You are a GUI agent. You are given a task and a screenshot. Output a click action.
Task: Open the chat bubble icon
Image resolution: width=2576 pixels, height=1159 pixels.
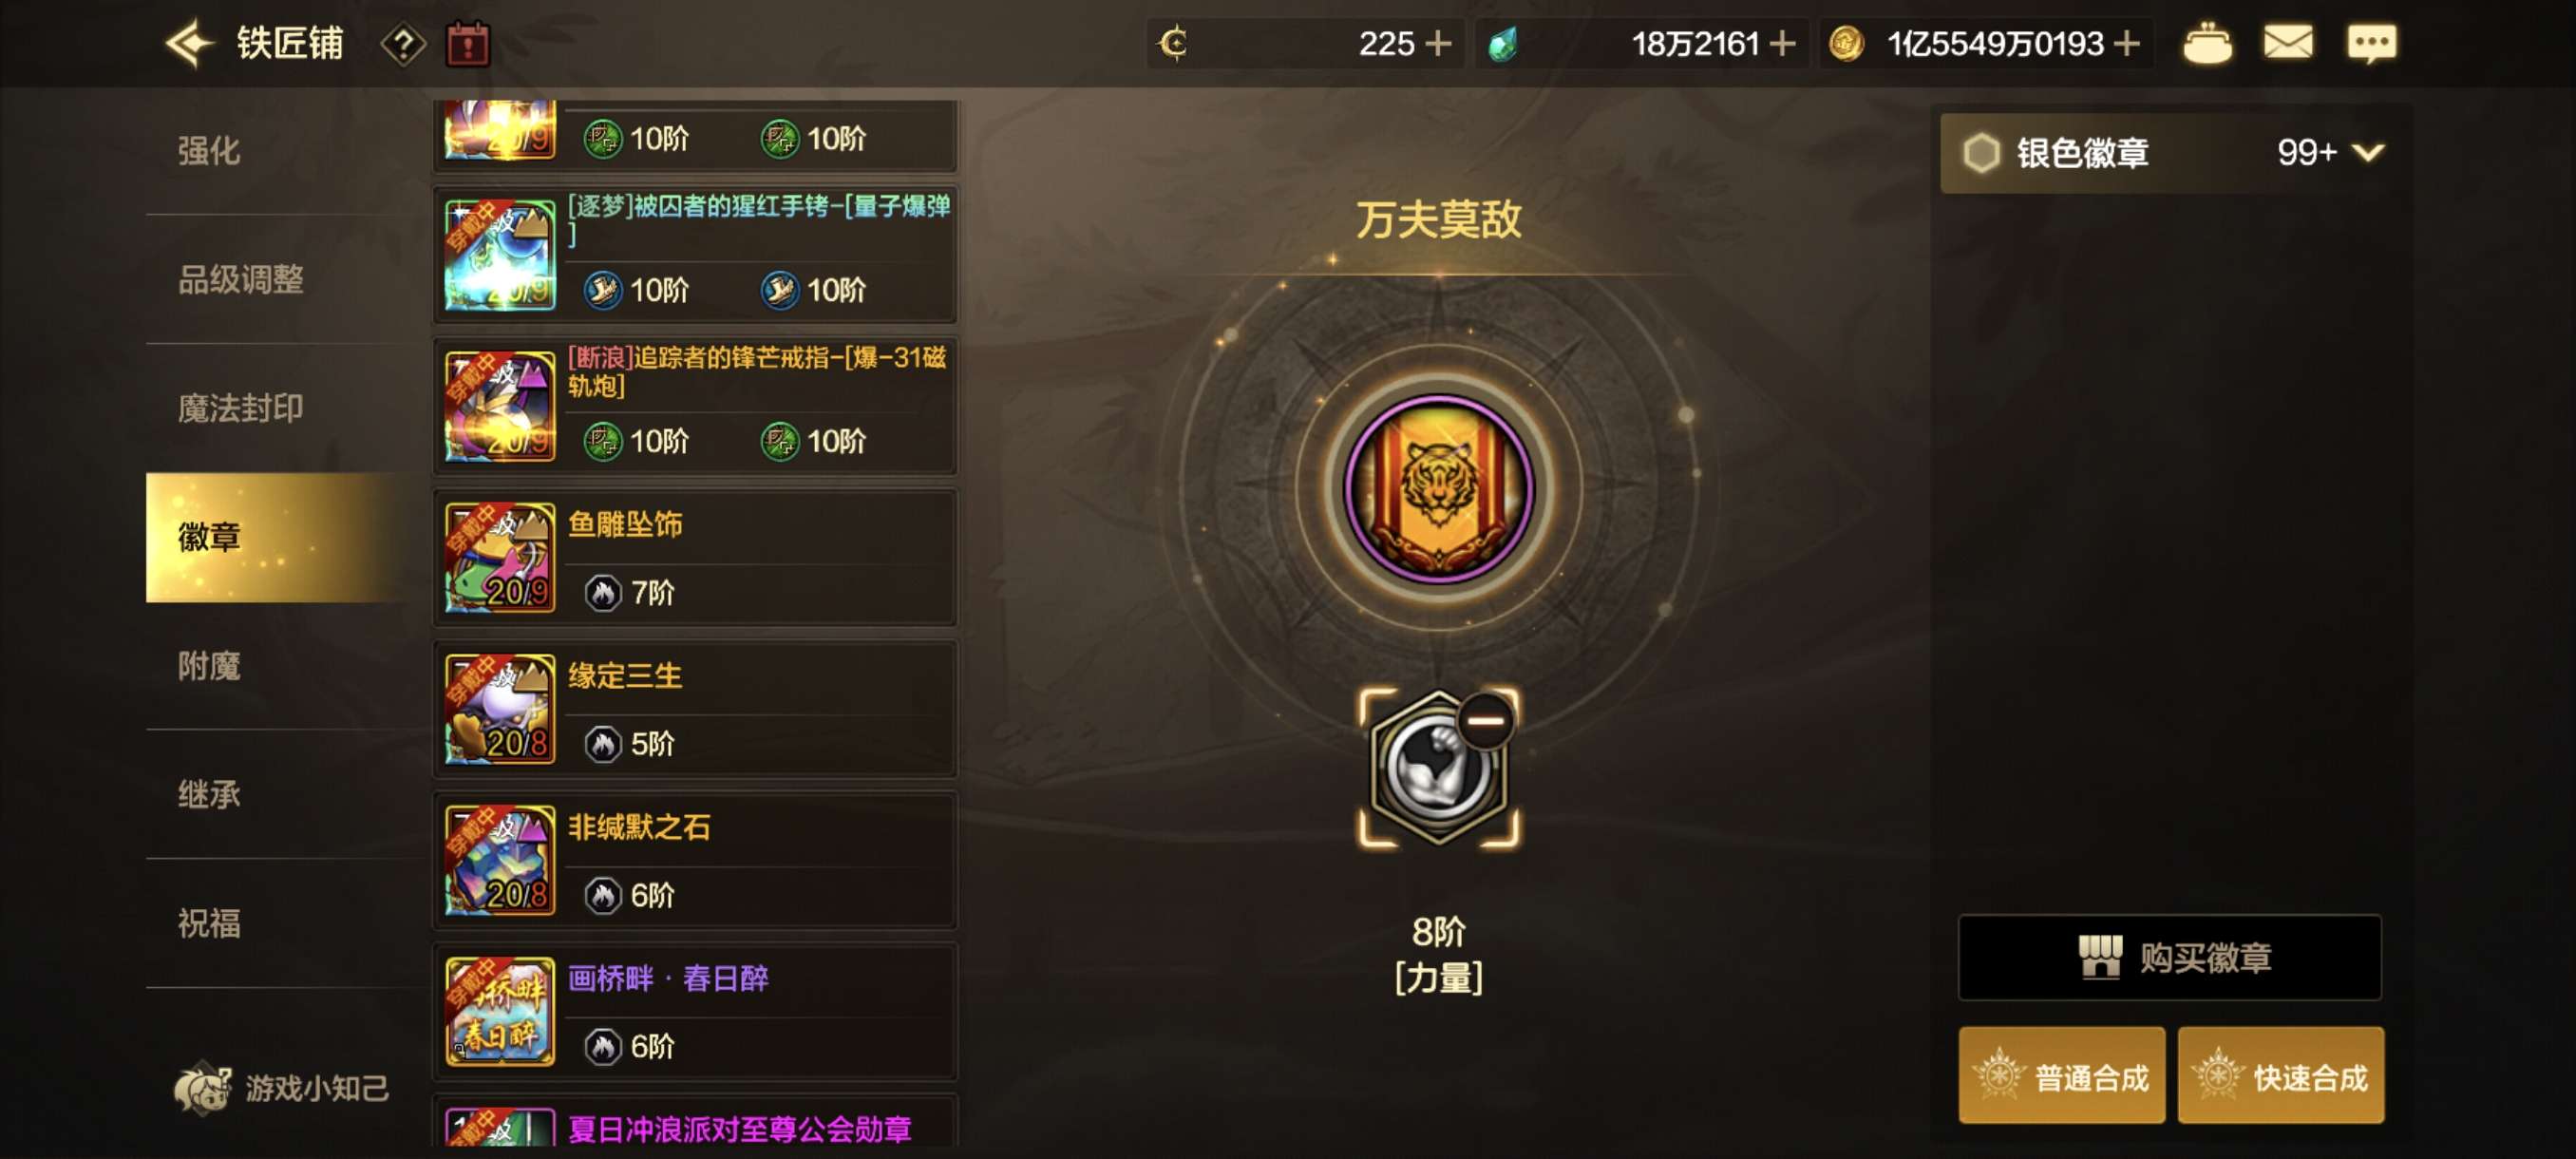click(x=2371, y=44)
